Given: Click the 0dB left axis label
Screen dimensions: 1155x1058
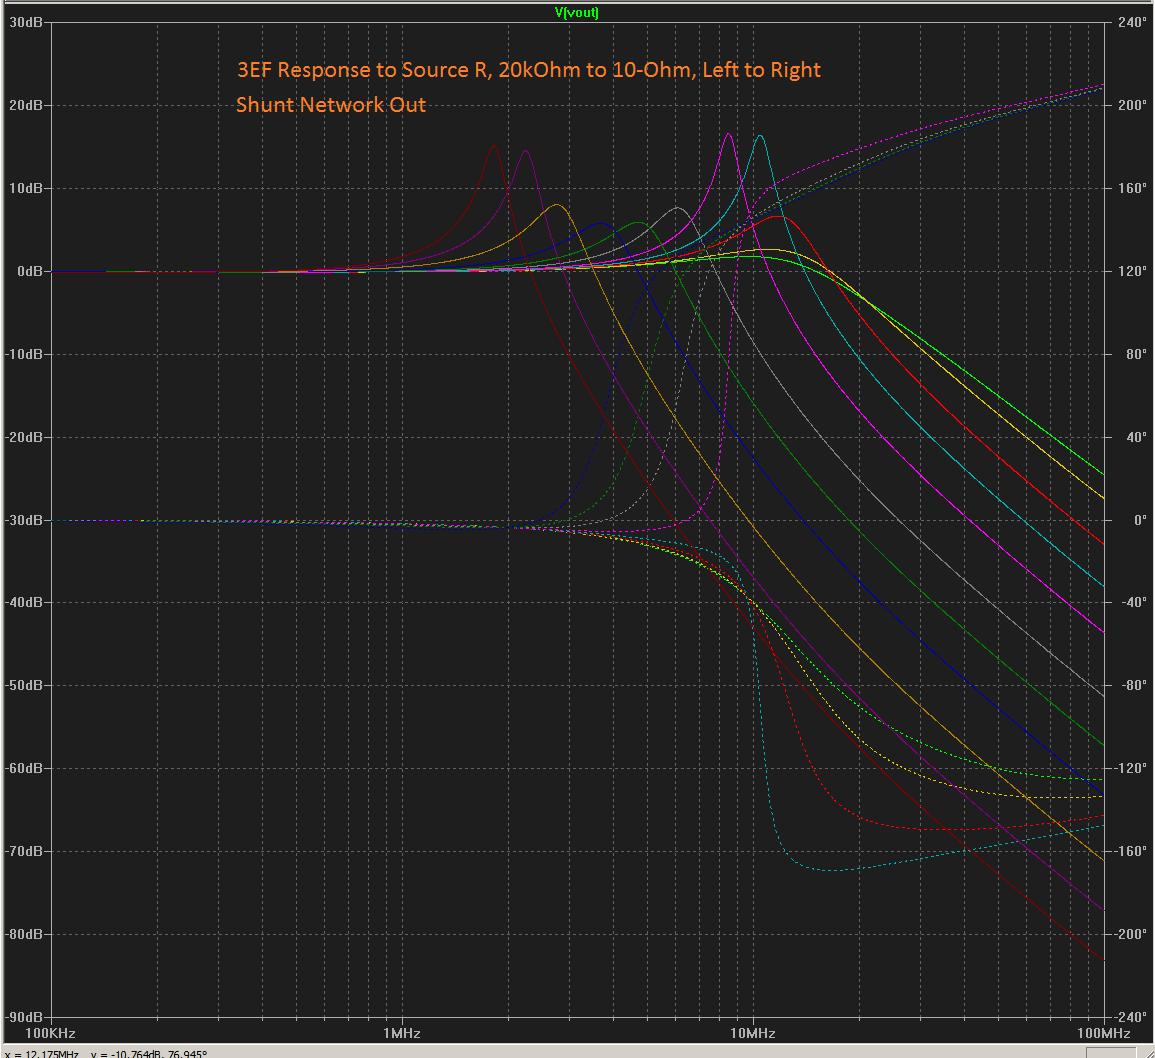Looking at the screenshot, I should (x=29, y=272).
